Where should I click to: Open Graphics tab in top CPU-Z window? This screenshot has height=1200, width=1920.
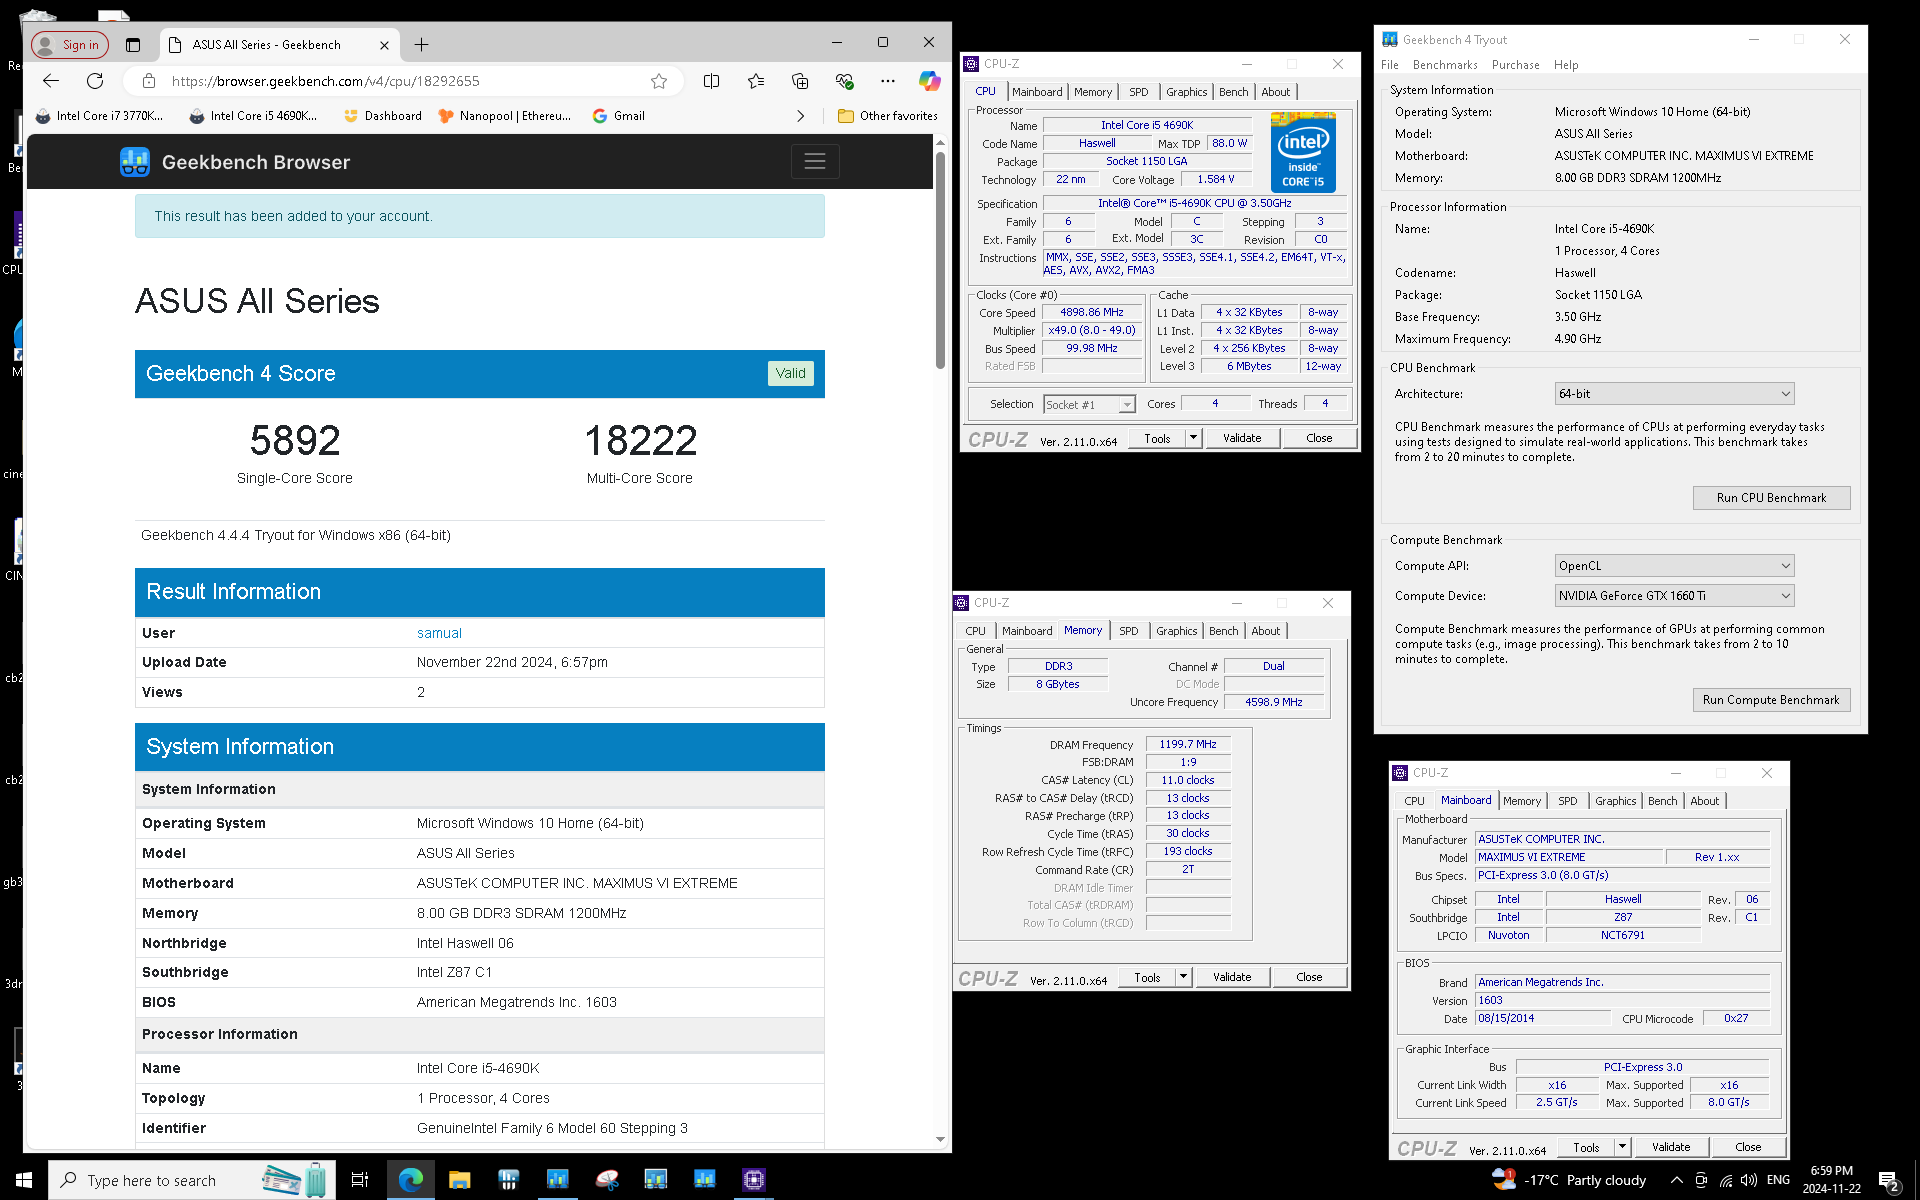[1186, 92]
